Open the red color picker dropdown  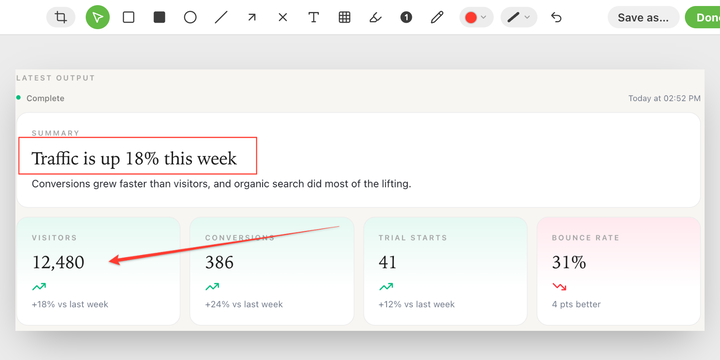click(x=476, y=17)
